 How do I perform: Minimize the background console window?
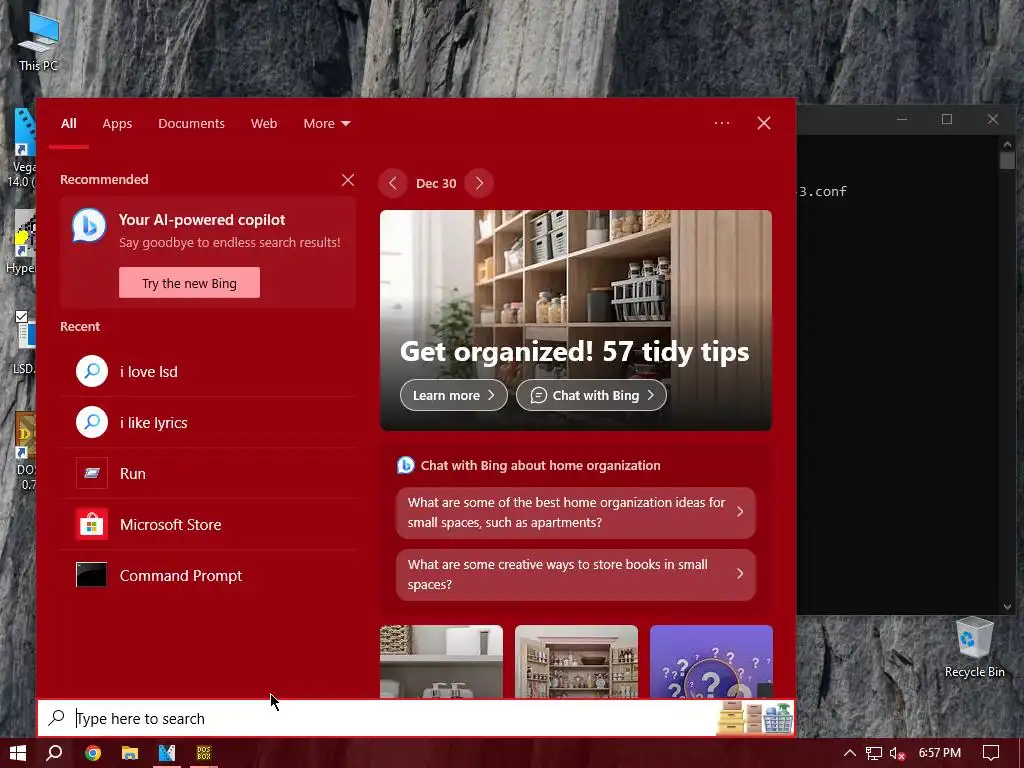click(x=902, y=120)
